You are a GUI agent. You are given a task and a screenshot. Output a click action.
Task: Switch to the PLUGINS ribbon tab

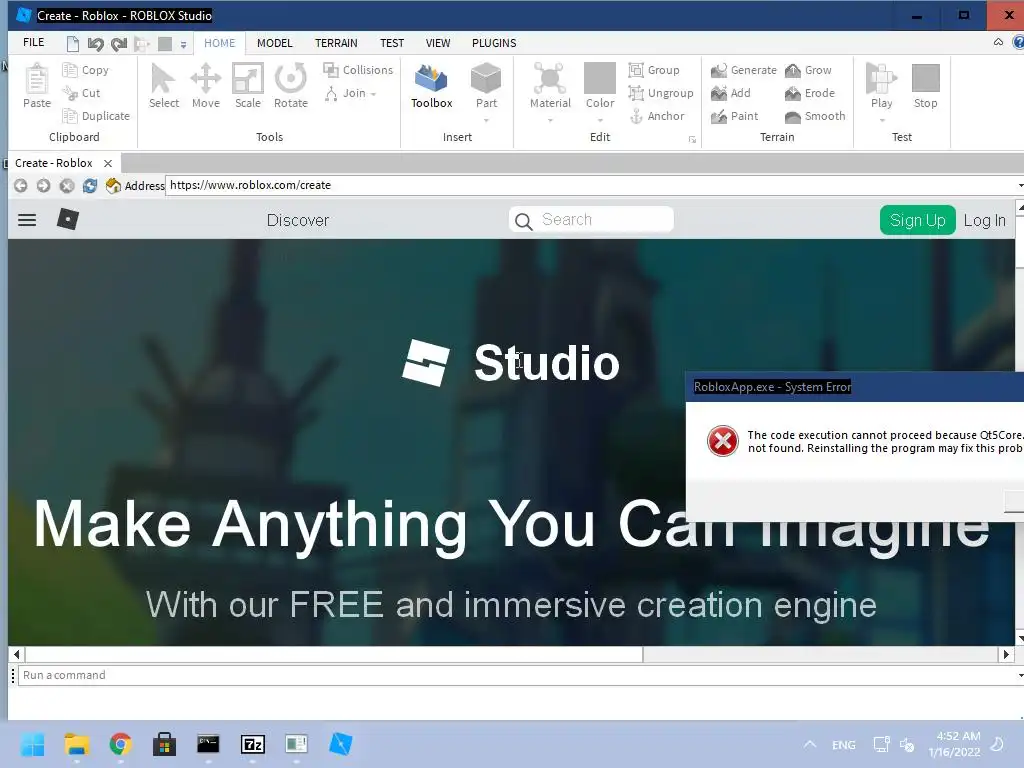(x=494, y=43)
